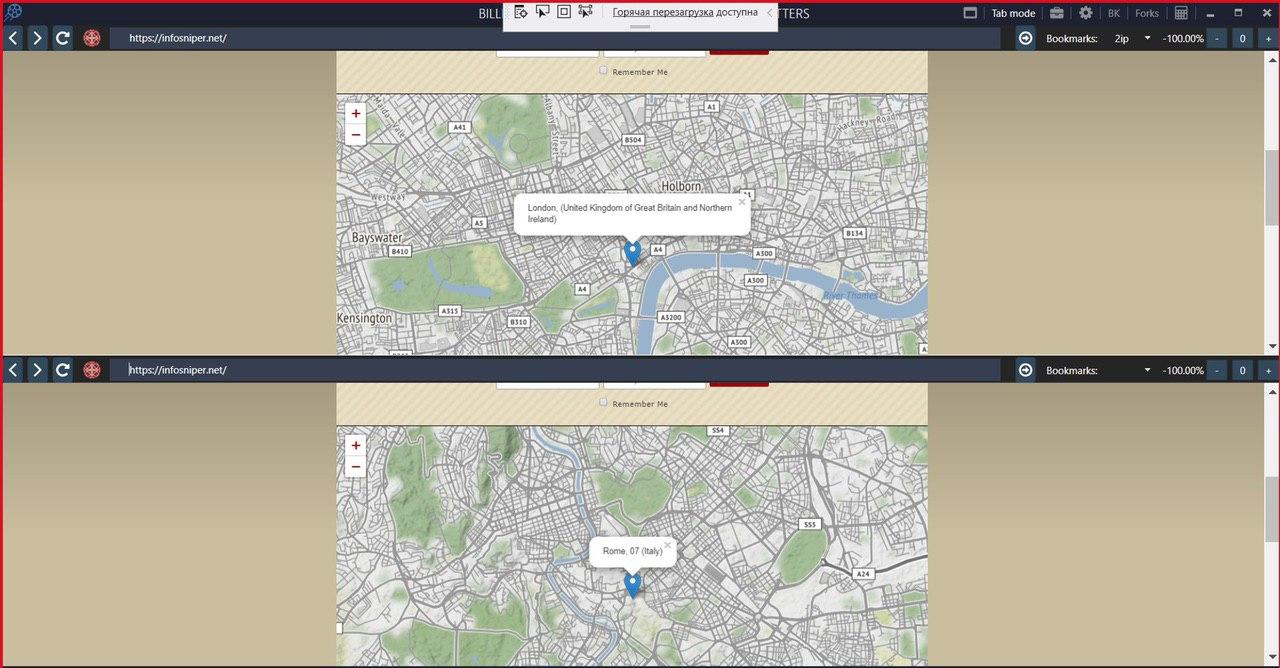Open the briefcase icon in title bar
The height and width of the screenshot is (668, 1280).
coord(1056,13)
